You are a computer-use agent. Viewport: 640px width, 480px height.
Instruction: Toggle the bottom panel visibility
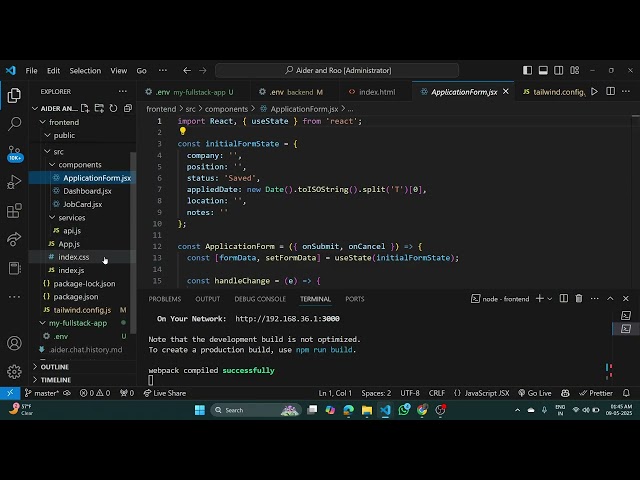pyautogui.click(x=543, y=71)
